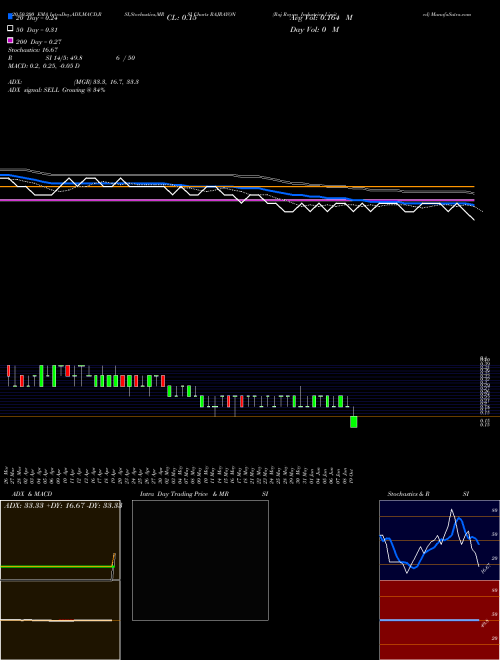The image size is (500, 660).
Task: Click the empty Intra Day Trading Price chart box
Action: (x=200, y=560)
